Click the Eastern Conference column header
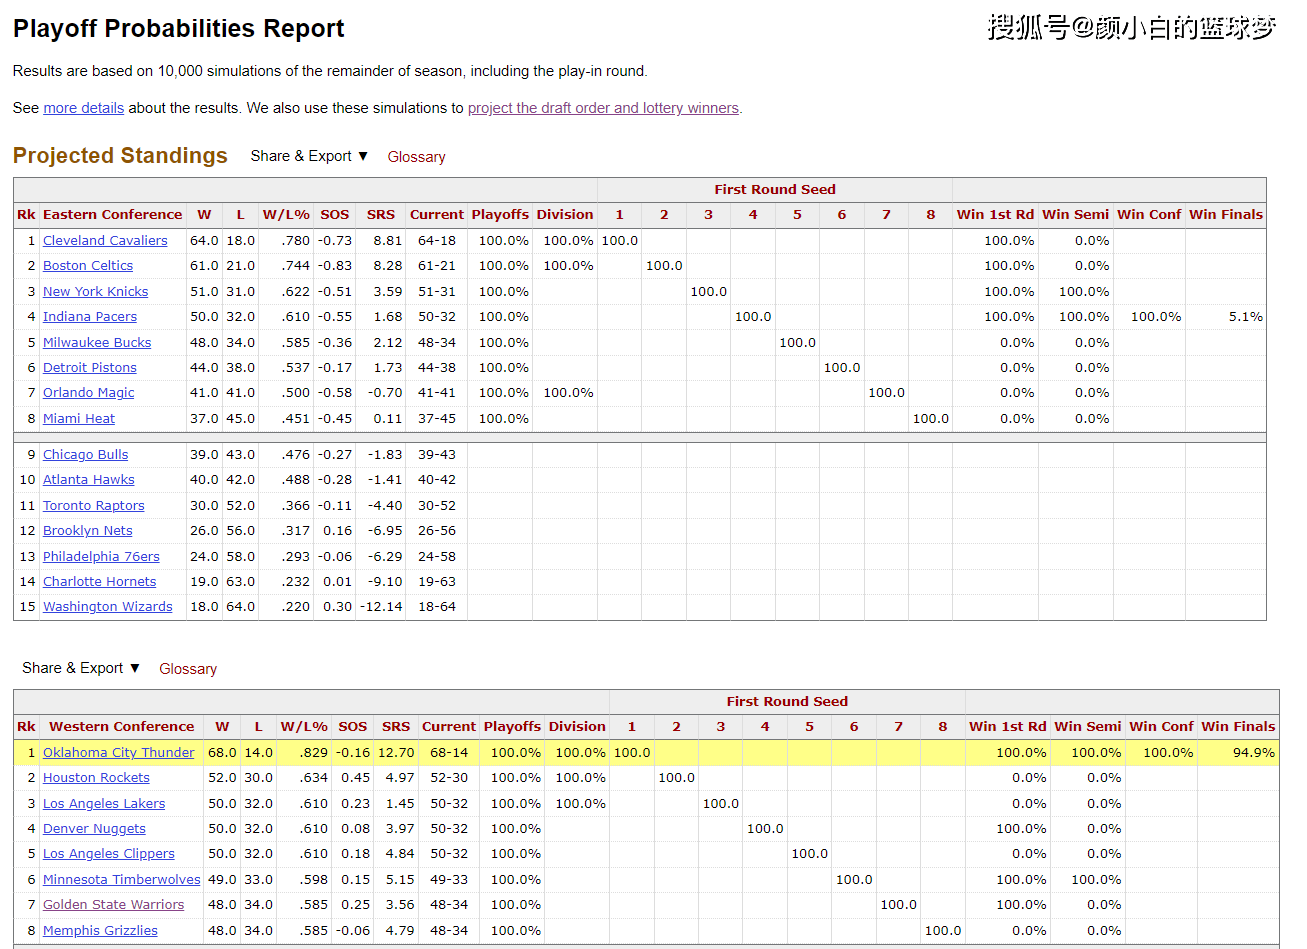The height and width of the screenshot is (949, 1307). (x=112, y=215)
